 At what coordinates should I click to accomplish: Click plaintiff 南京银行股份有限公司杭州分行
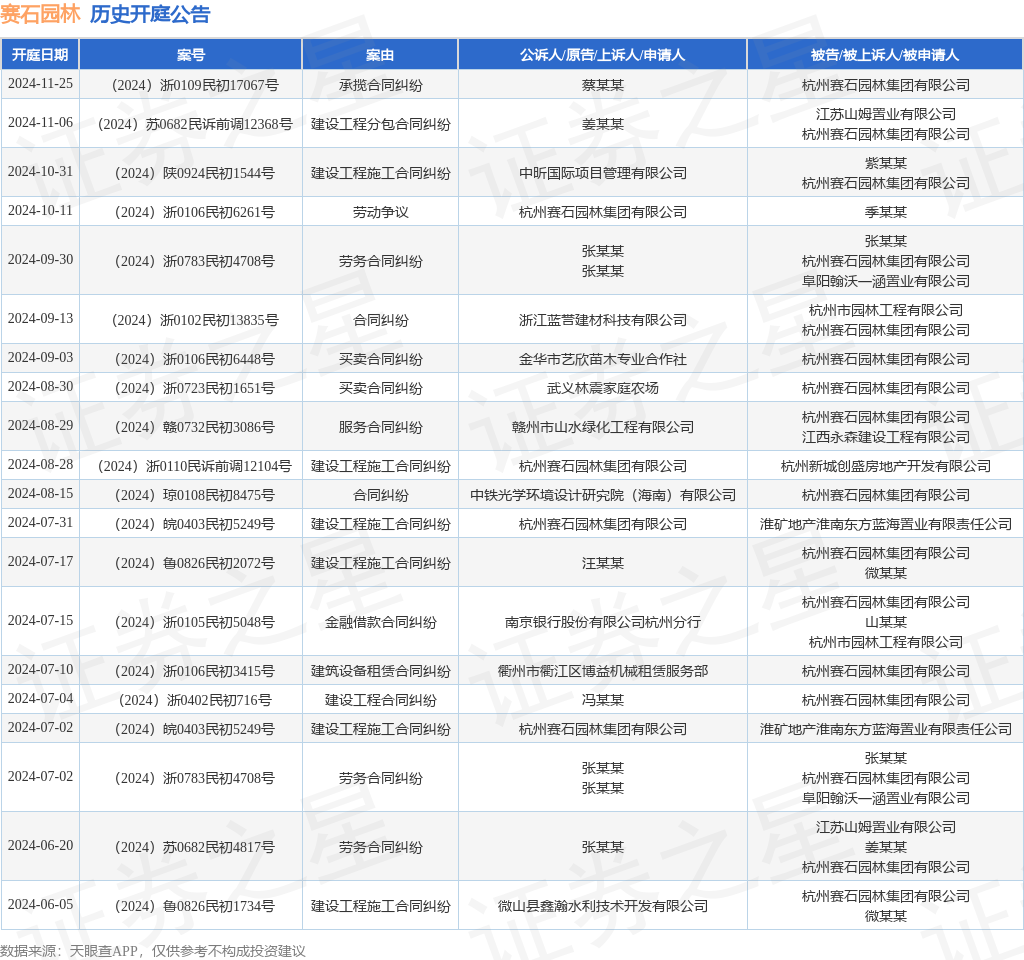pyautogui.click(x=603, y=622)
